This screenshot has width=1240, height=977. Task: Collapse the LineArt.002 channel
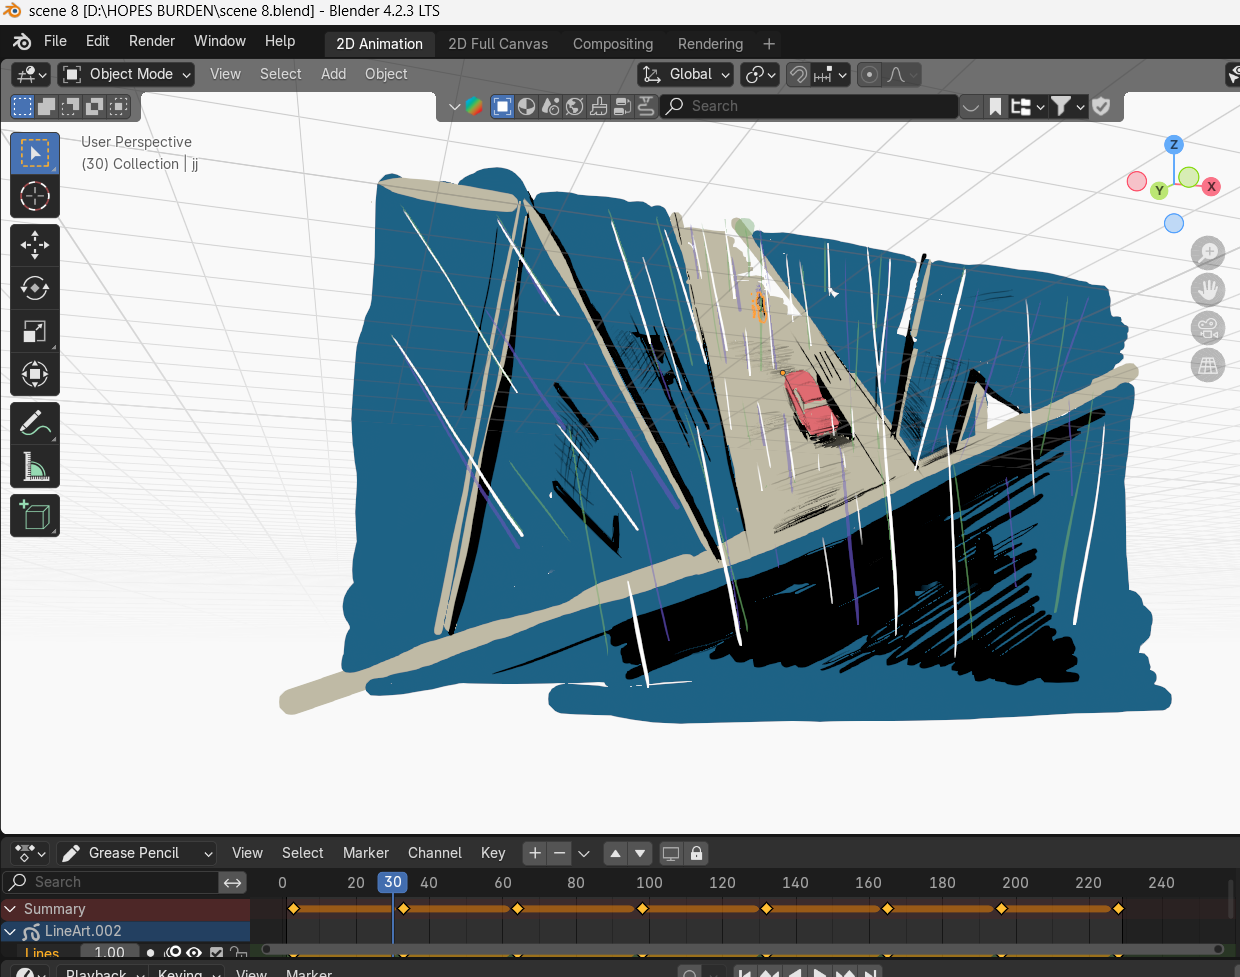click(x=11, y=931)
